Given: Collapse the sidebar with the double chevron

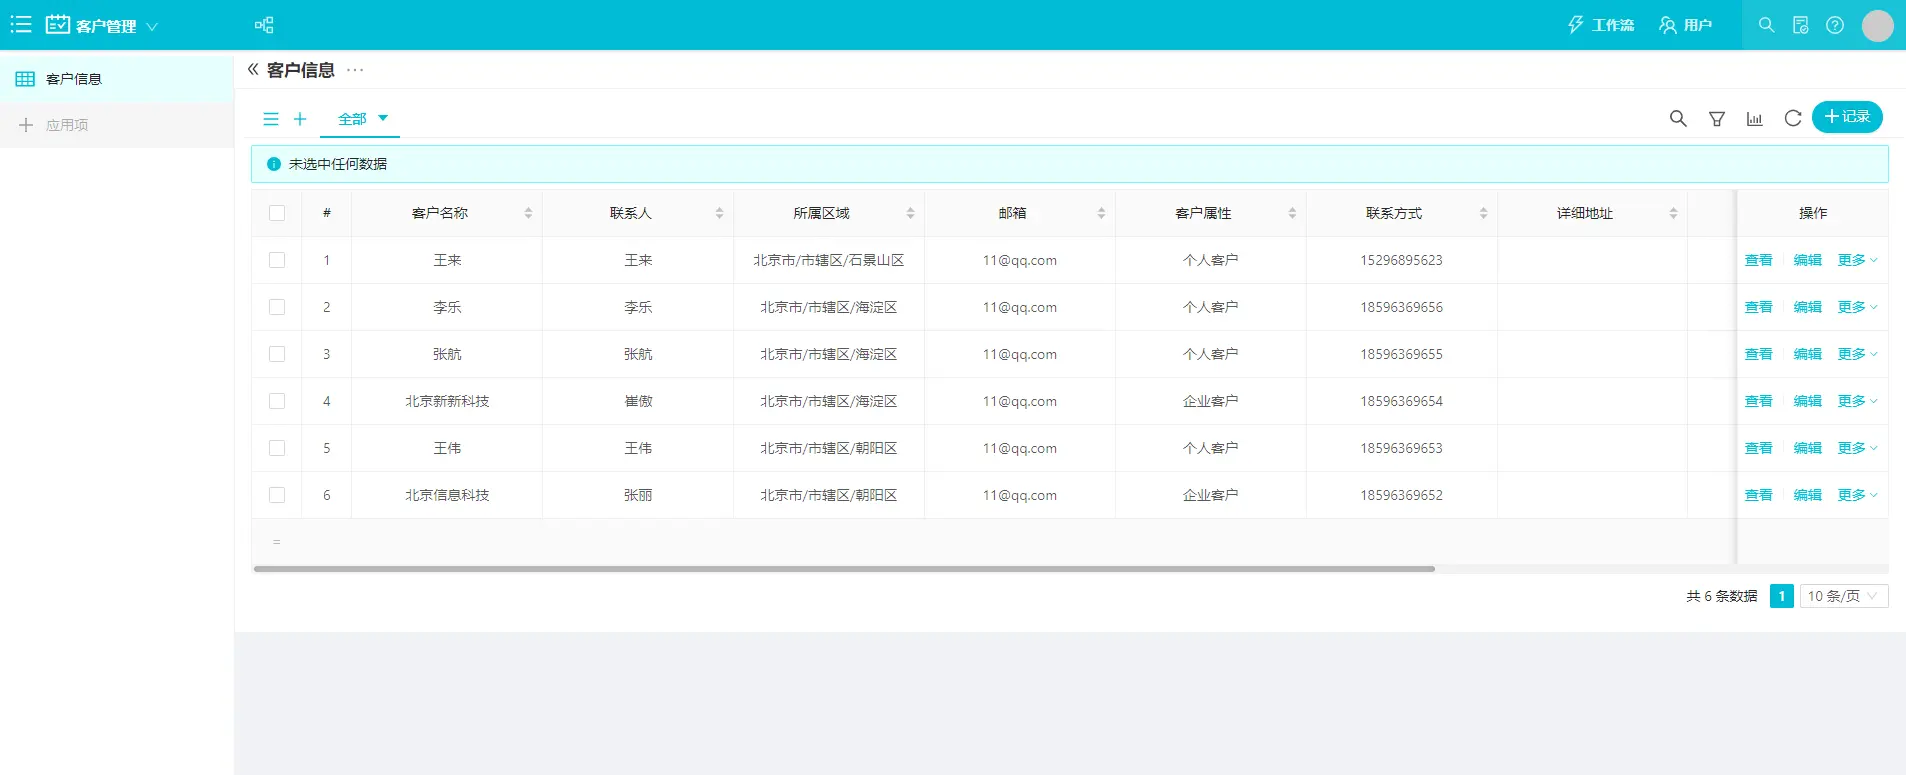Looking at the screenshot, I should coord(253,69).
